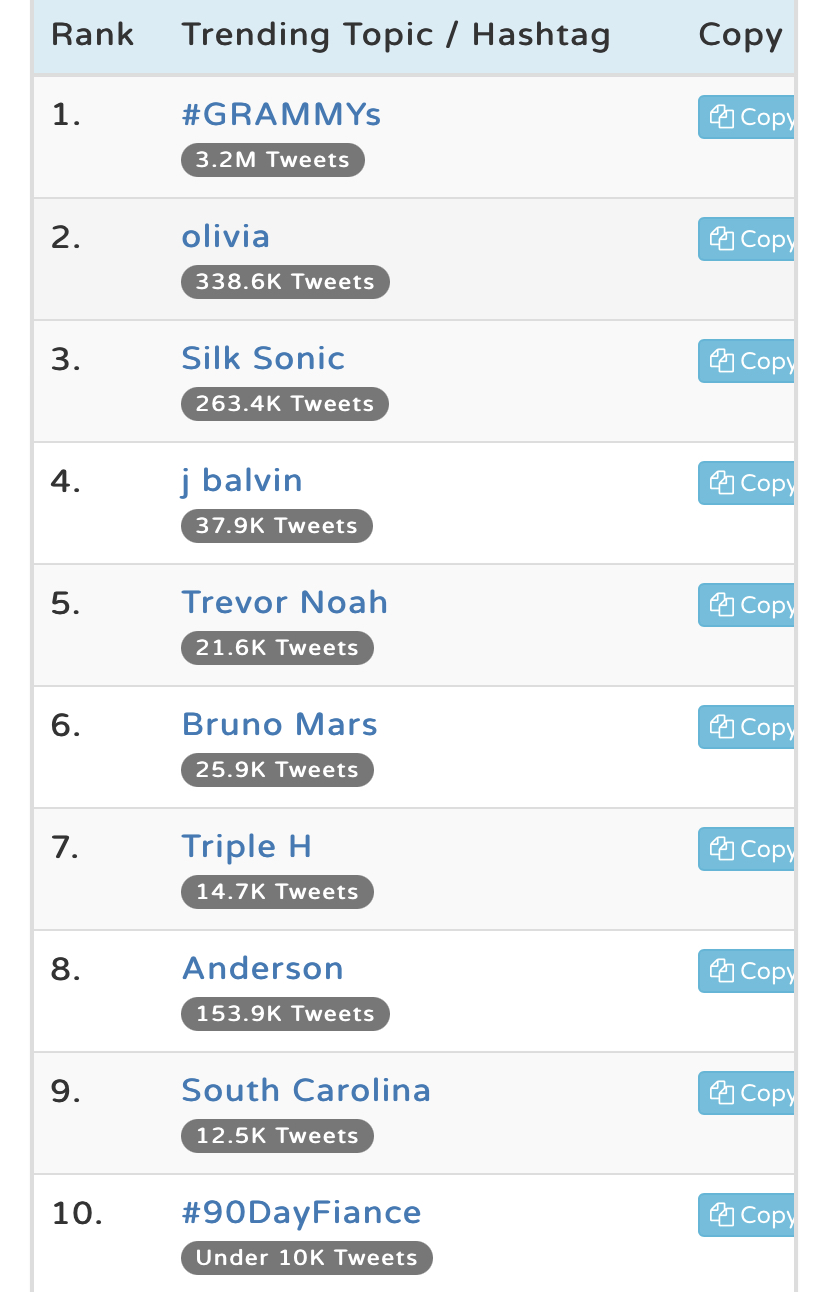Screen dimensions: 828x1292
Task: Open the Triple H link
Action: [x=247, y=848]
